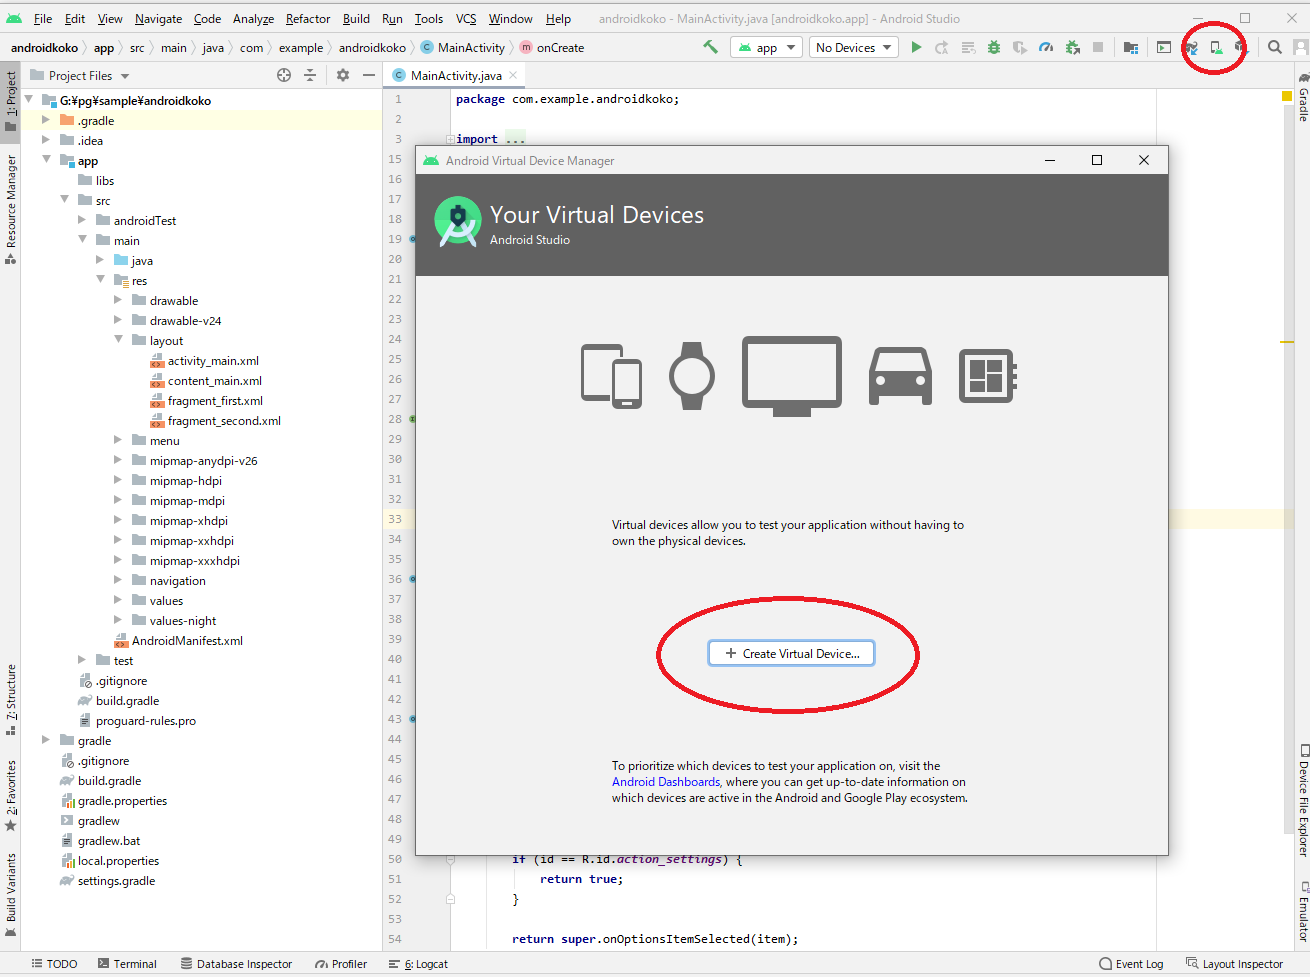Collapse the app folder in the tree
The width and height of the screenshot is (1310, 977).
click(45, 160)
